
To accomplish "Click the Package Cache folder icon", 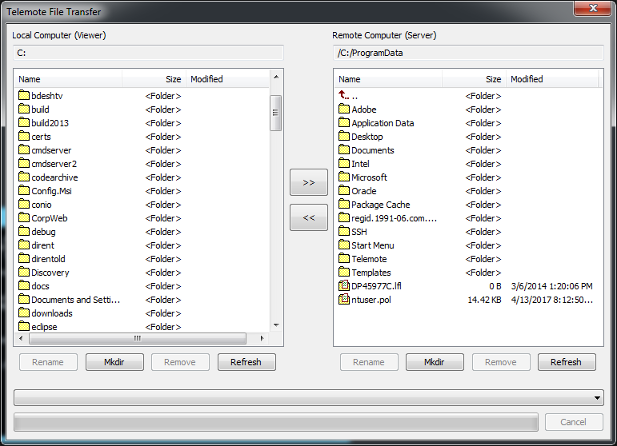I will click(344, 204).
